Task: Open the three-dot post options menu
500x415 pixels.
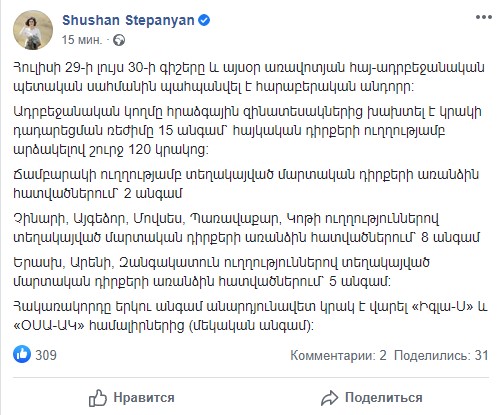Action: [x=484, y=17]
